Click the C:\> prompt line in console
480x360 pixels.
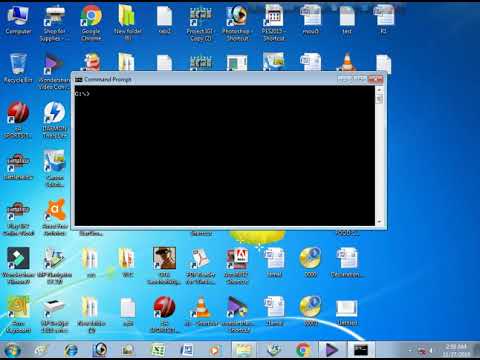pyautogui.click(x=82, y=94)
